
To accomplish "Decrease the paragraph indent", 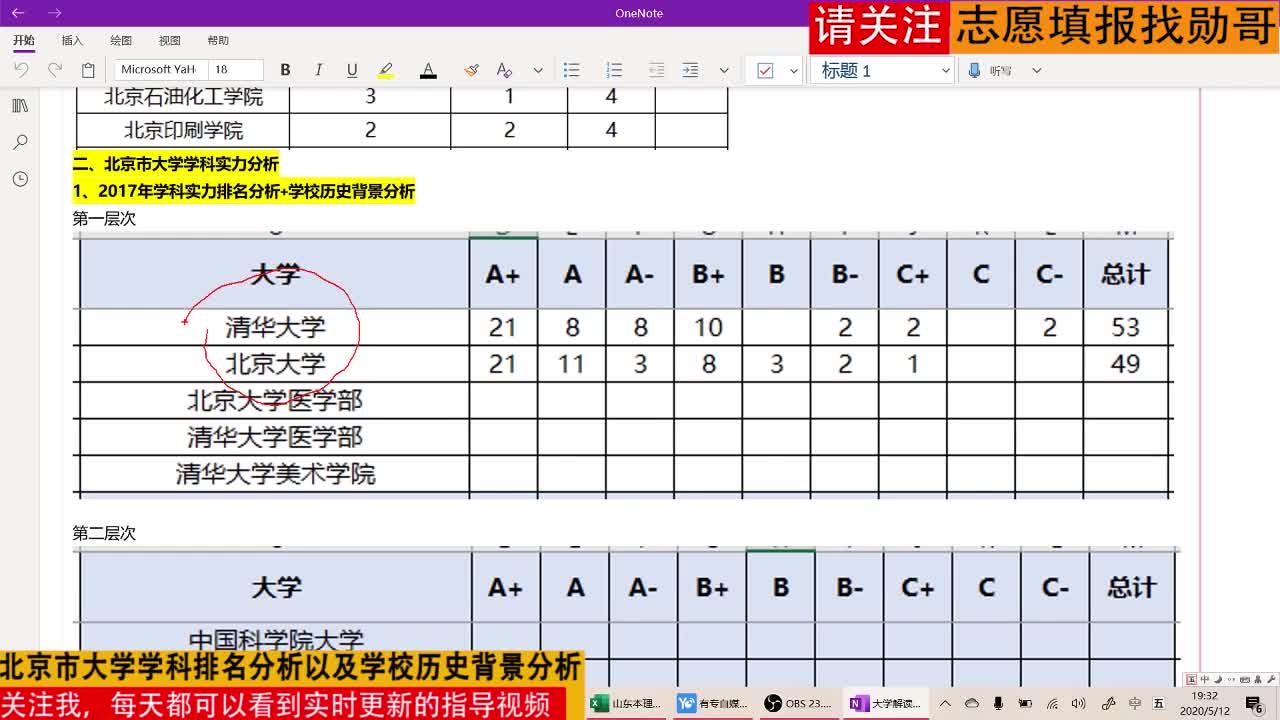I will point(657,70).
